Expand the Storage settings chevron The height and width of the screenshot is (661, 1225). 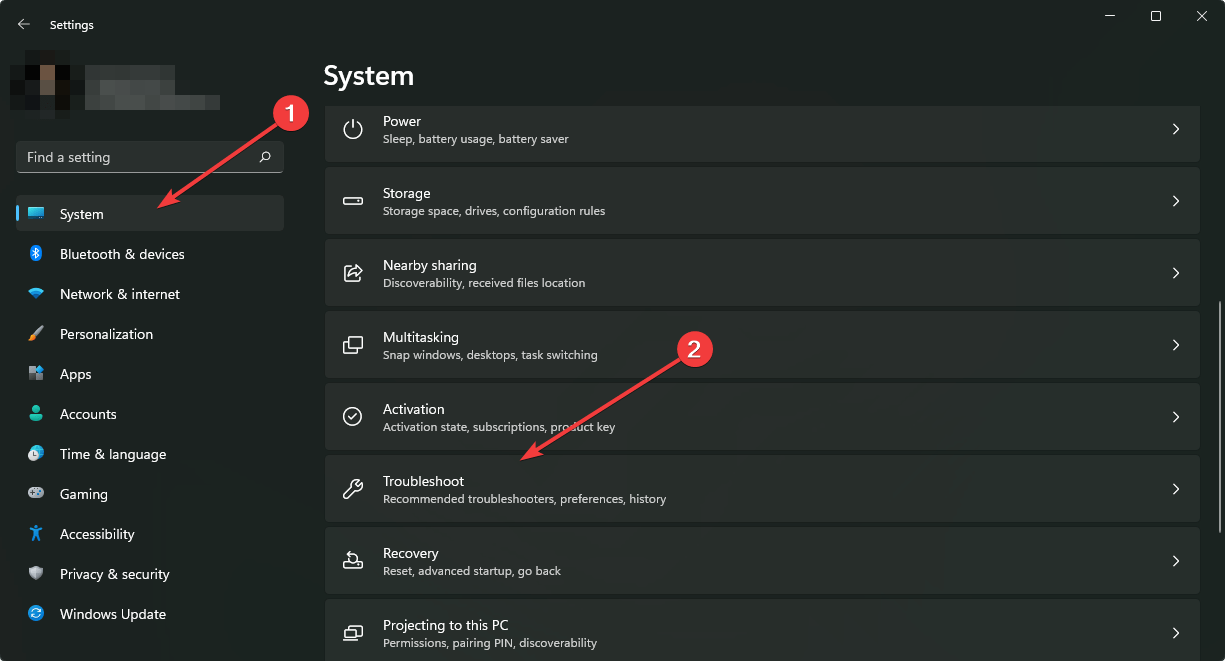(x=1176, y=201)
